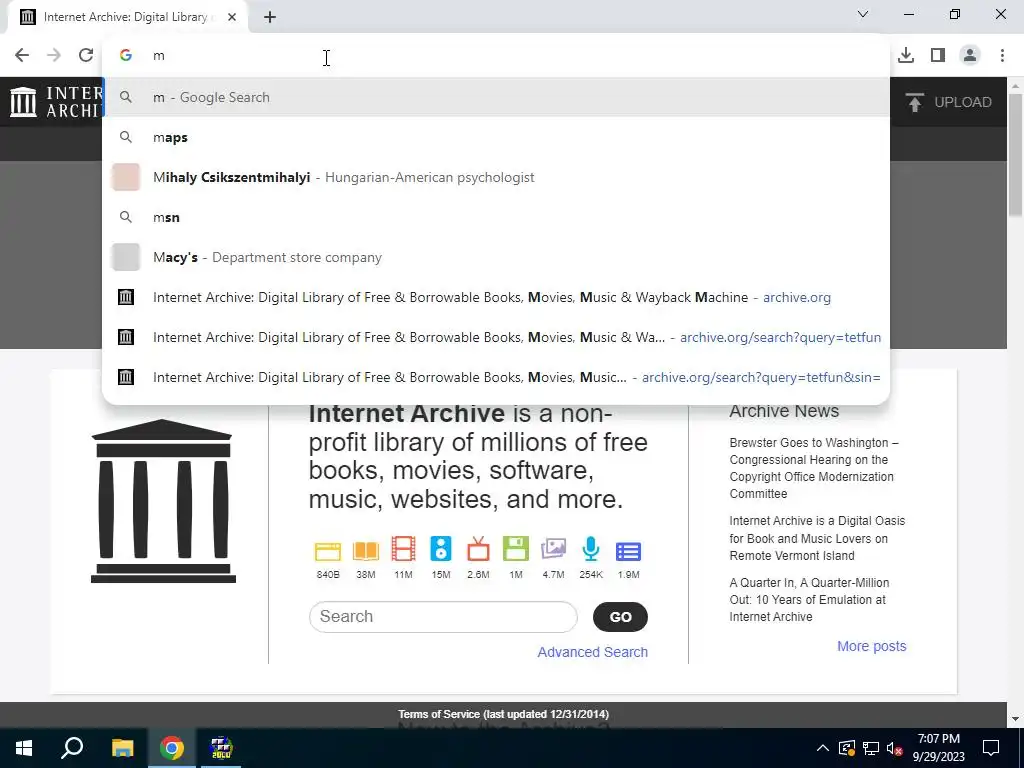Open Brewster Goes to Washington news post
The image size is (1024, 768).
click(814, 468)
